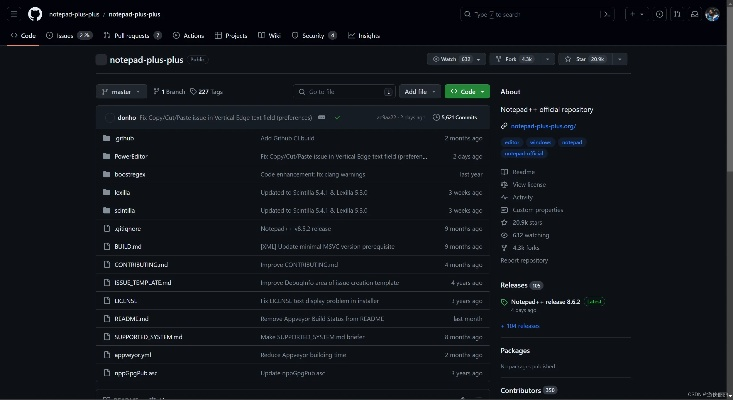This screenshot has width=733, height=400.
Task: Switch to the Actions tab
Action: (190, 35)
